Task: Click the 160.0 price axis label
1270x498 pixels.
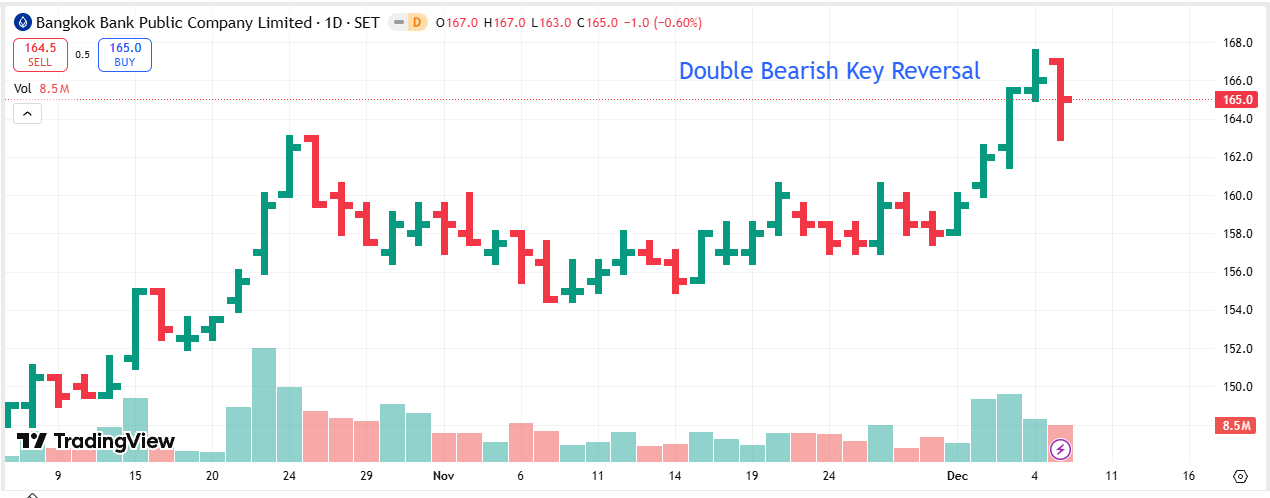Action: pos(1238,196)
